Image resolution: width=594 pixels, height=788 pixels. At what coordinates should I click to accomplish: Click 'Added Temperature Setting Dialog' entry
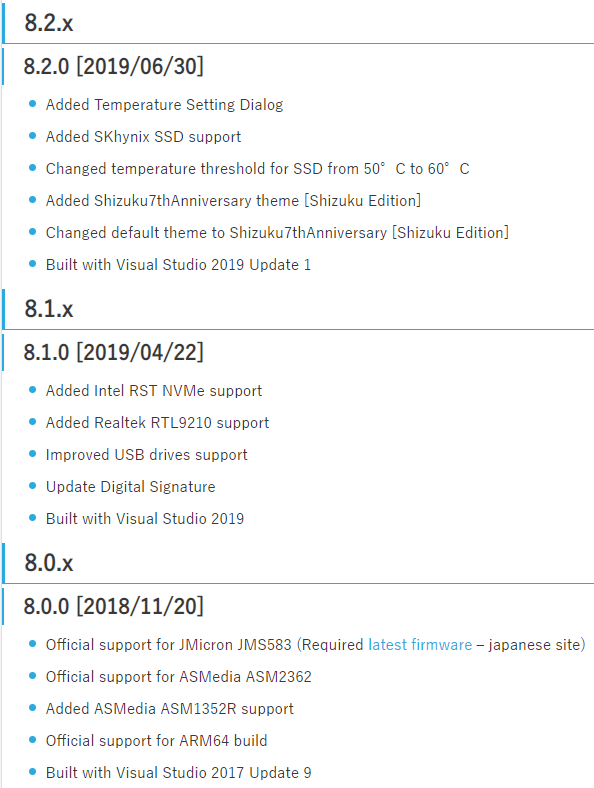[164, 105]
